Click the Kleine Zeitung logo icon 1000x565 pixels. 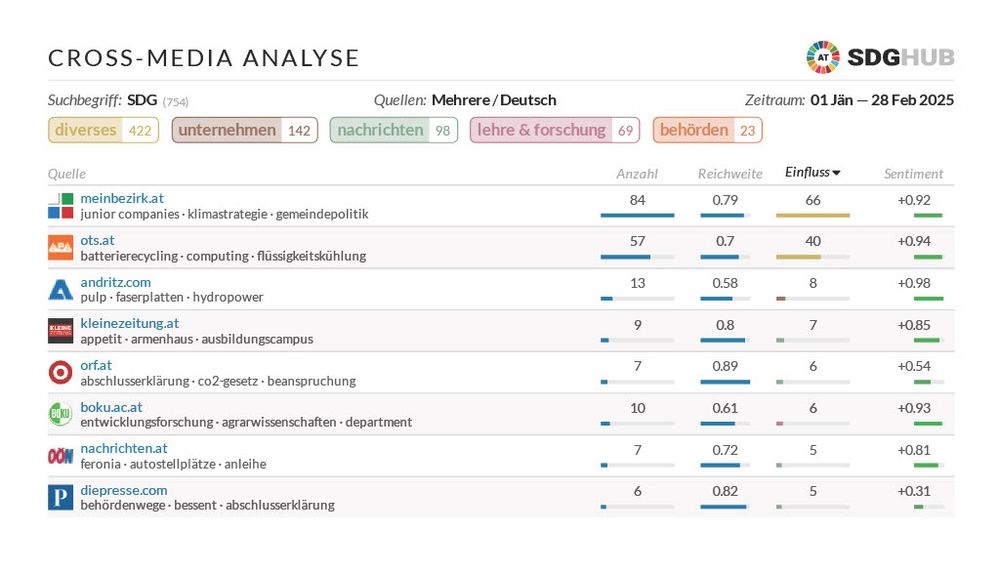pos(61,331)
